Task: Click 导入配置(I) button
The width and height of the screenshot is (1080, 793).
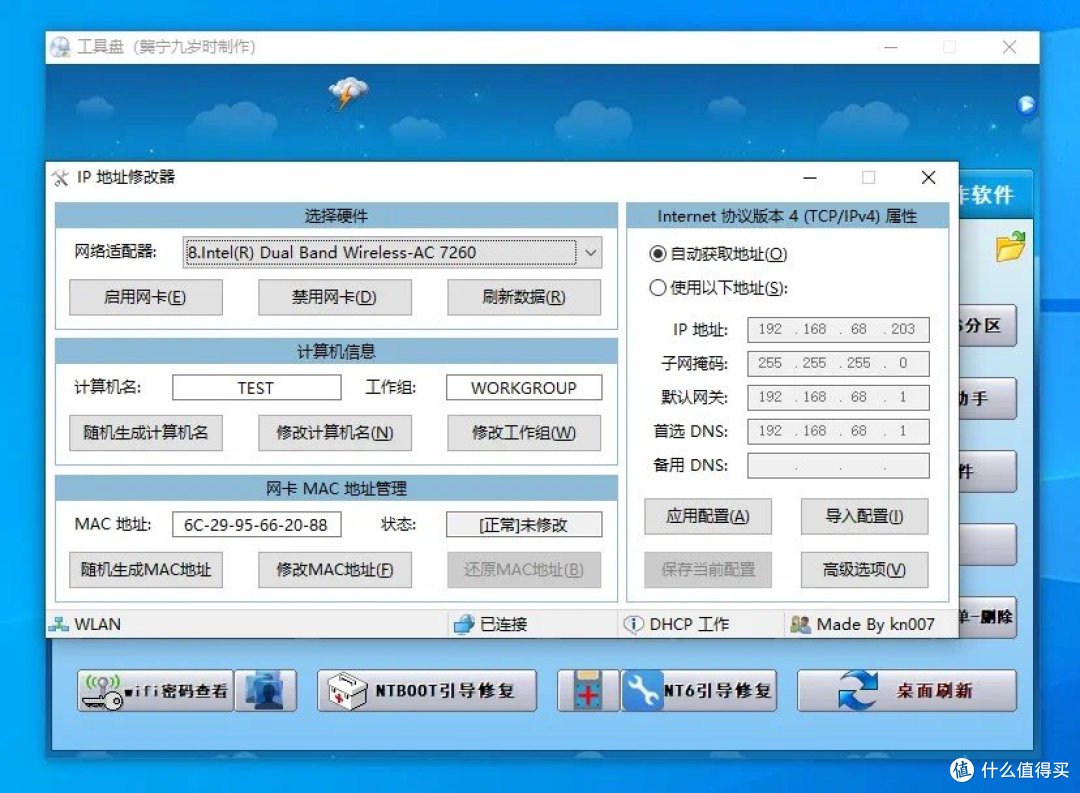Action: [x=864, y=516]
